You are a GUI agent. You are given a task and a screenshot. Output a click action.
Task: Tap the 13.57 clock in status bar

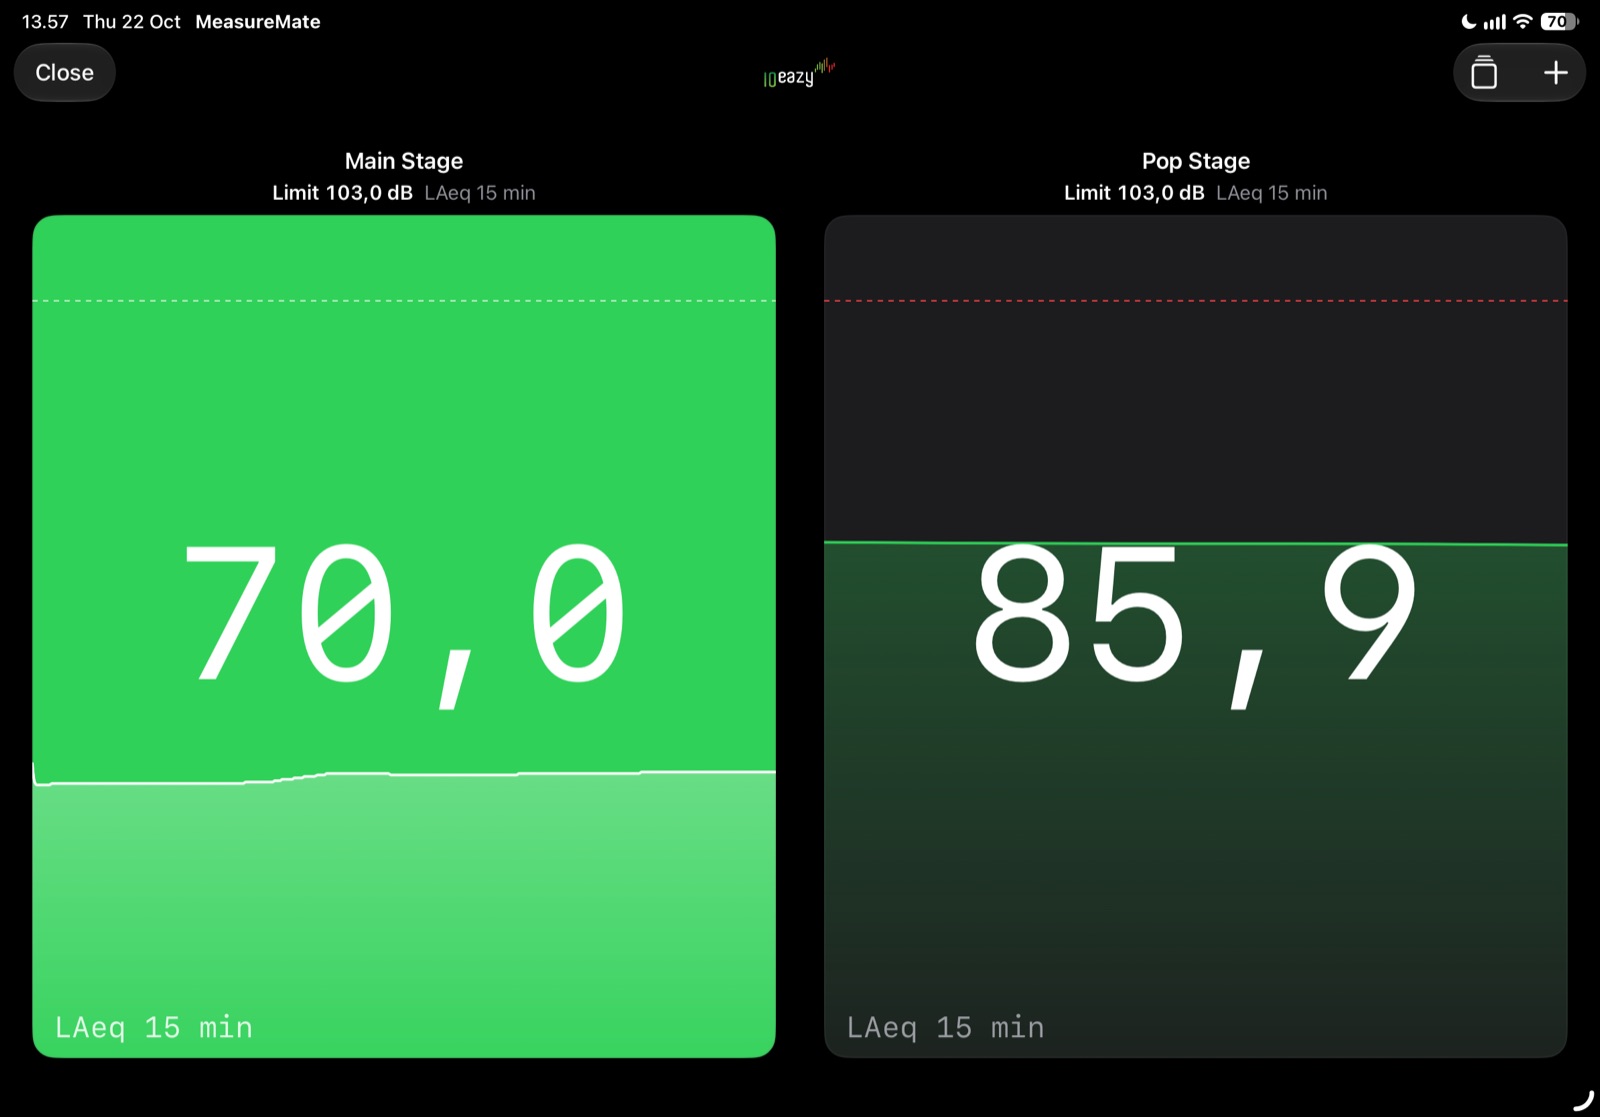[45, 22]
